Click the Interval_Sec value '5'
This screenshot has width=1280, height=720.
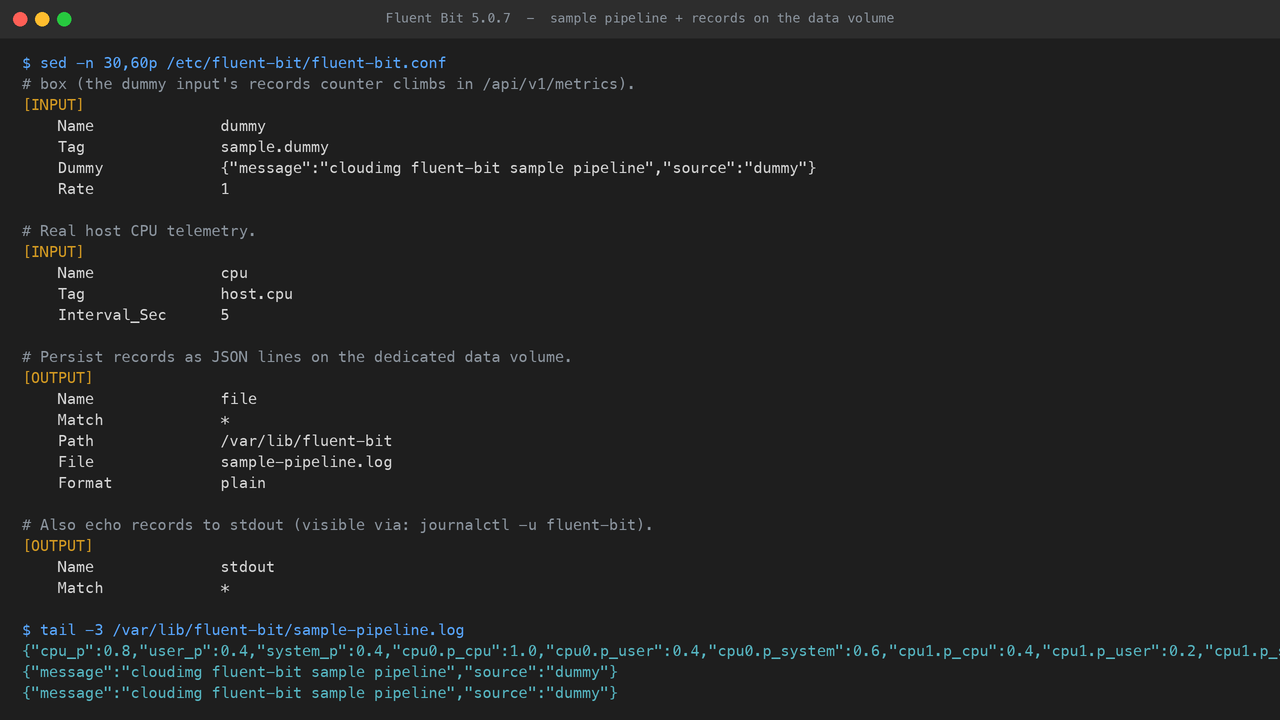pyautogui.click(x=225, y=315)
